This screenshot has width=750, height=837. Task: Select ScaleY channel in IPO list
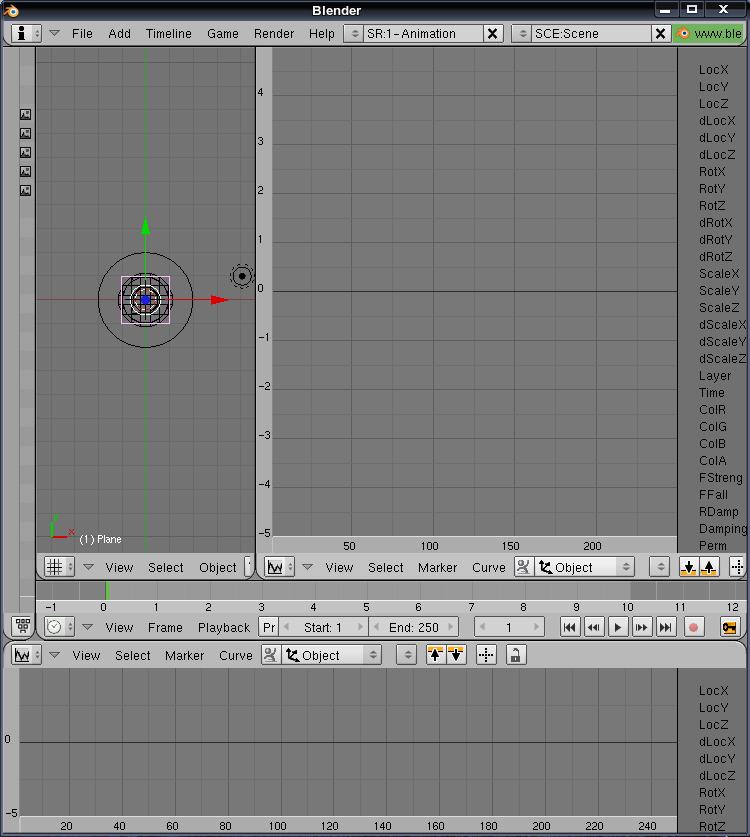[719, 291]
